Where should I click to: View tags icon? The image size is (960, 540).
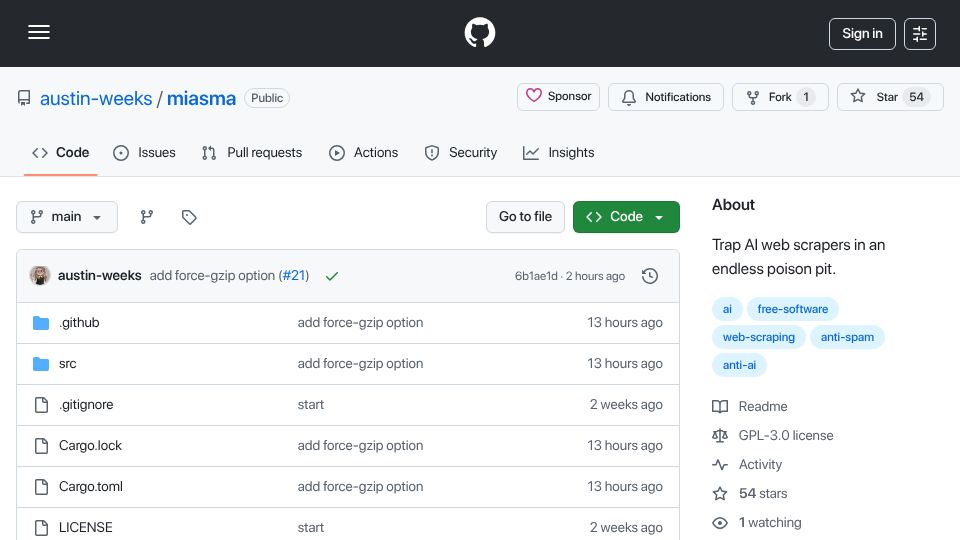pos(189,217)
